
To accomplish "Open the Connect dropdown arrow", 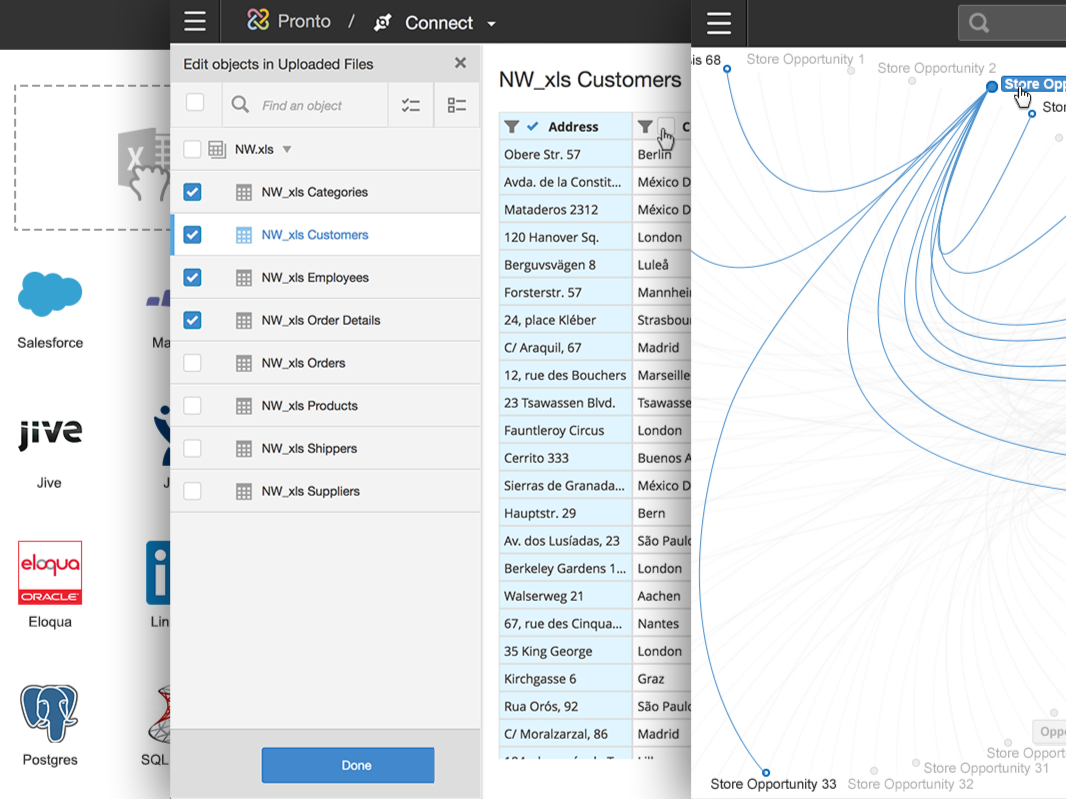I will (x=492, y=24).
